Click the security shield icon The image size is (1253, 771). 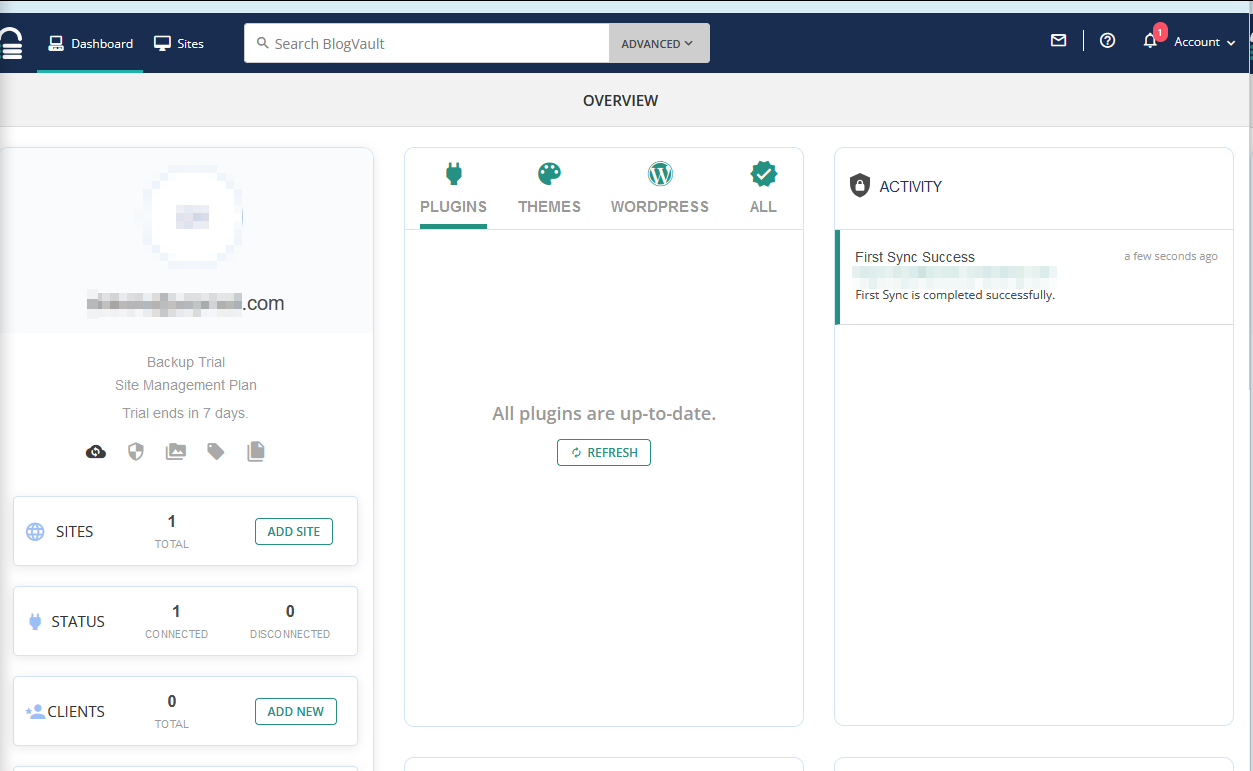point(136,452)
